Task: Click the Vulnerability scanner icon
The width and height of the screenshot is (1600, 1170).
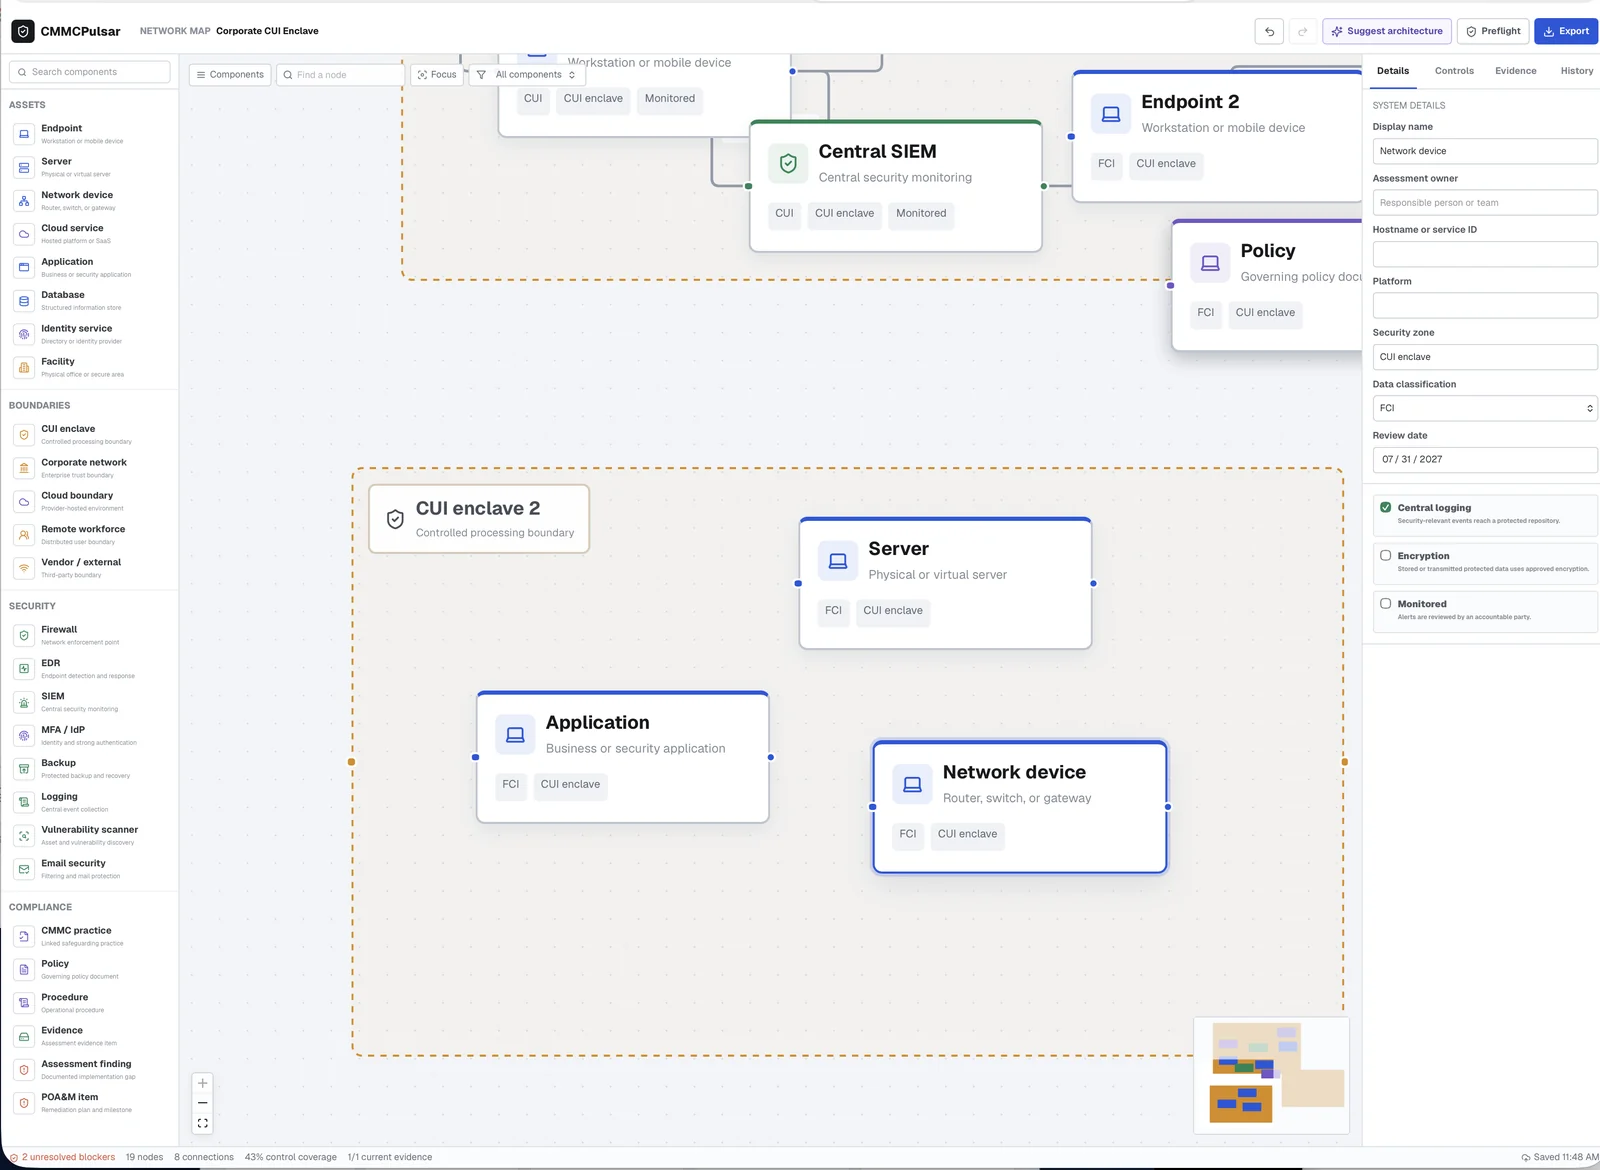Action: pos(24,836)
